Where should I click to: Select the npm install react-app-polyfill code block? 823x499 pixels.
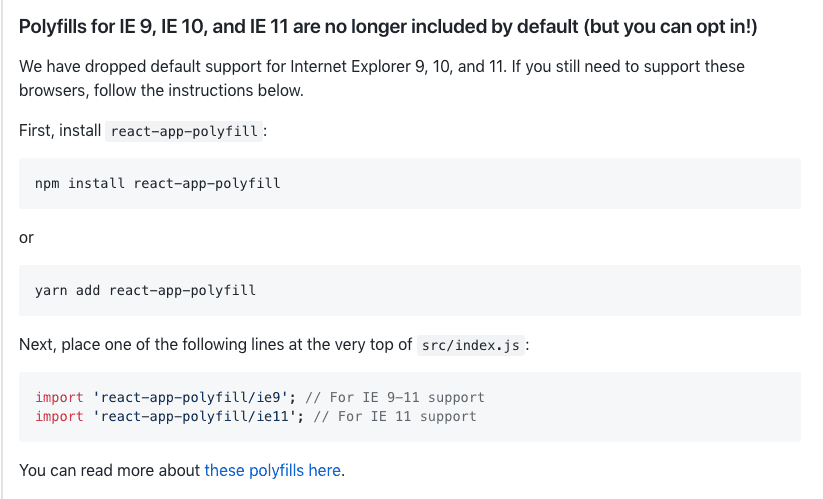410,183
